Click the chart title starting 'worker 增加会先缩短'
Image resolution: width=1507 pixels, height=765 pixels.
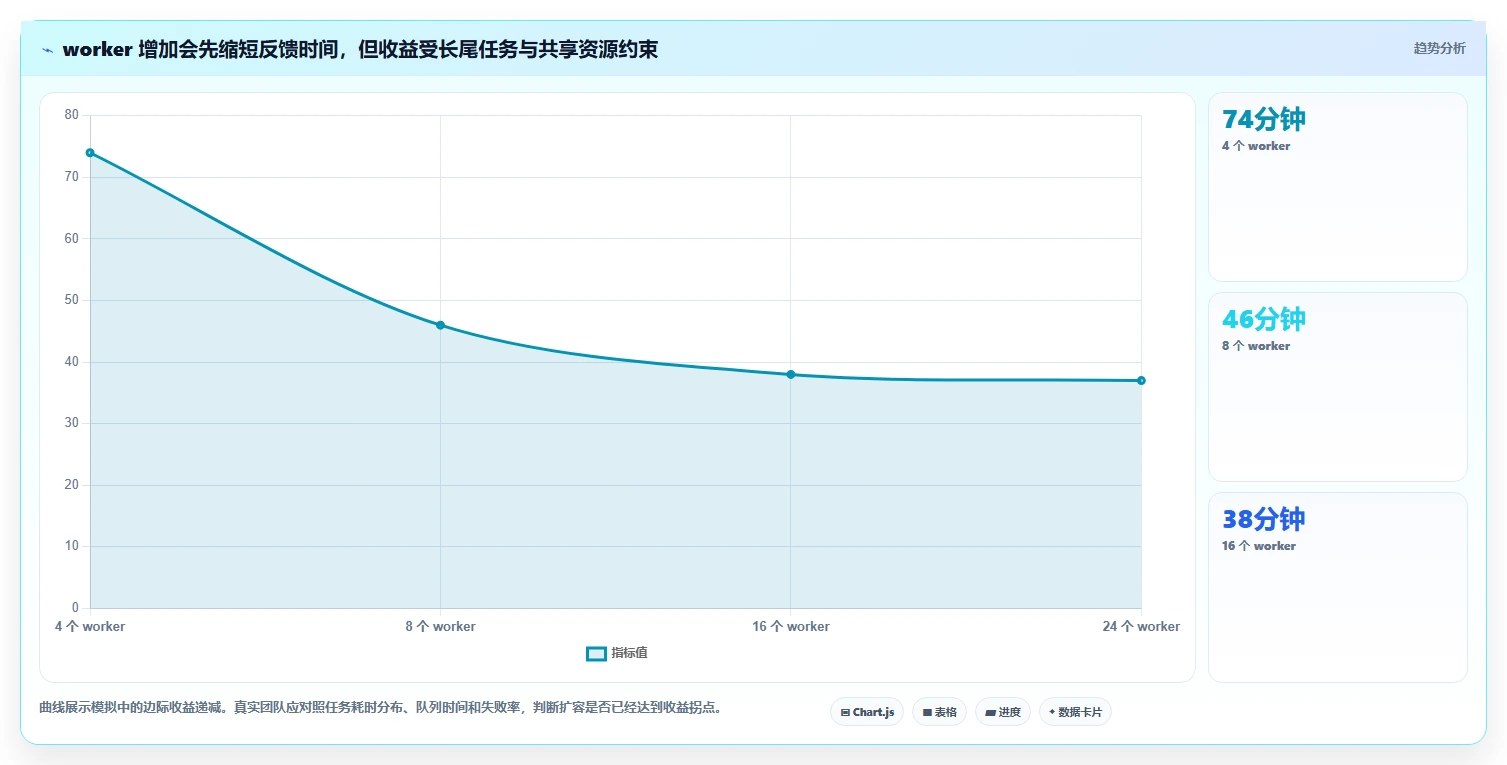[360, 49]
